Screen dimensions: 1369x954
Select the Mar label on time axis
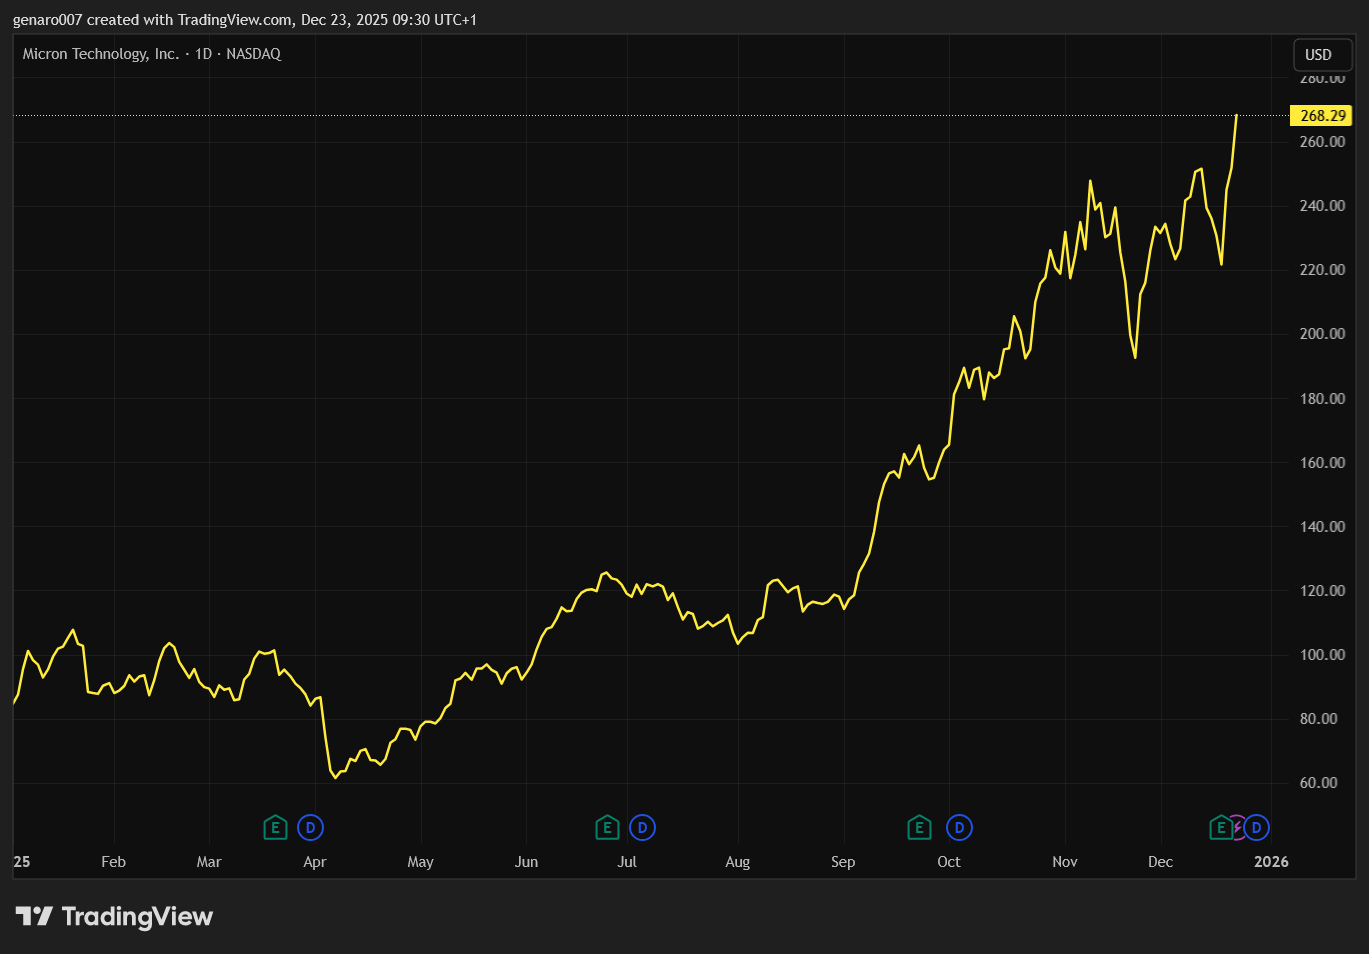(209, 862)
